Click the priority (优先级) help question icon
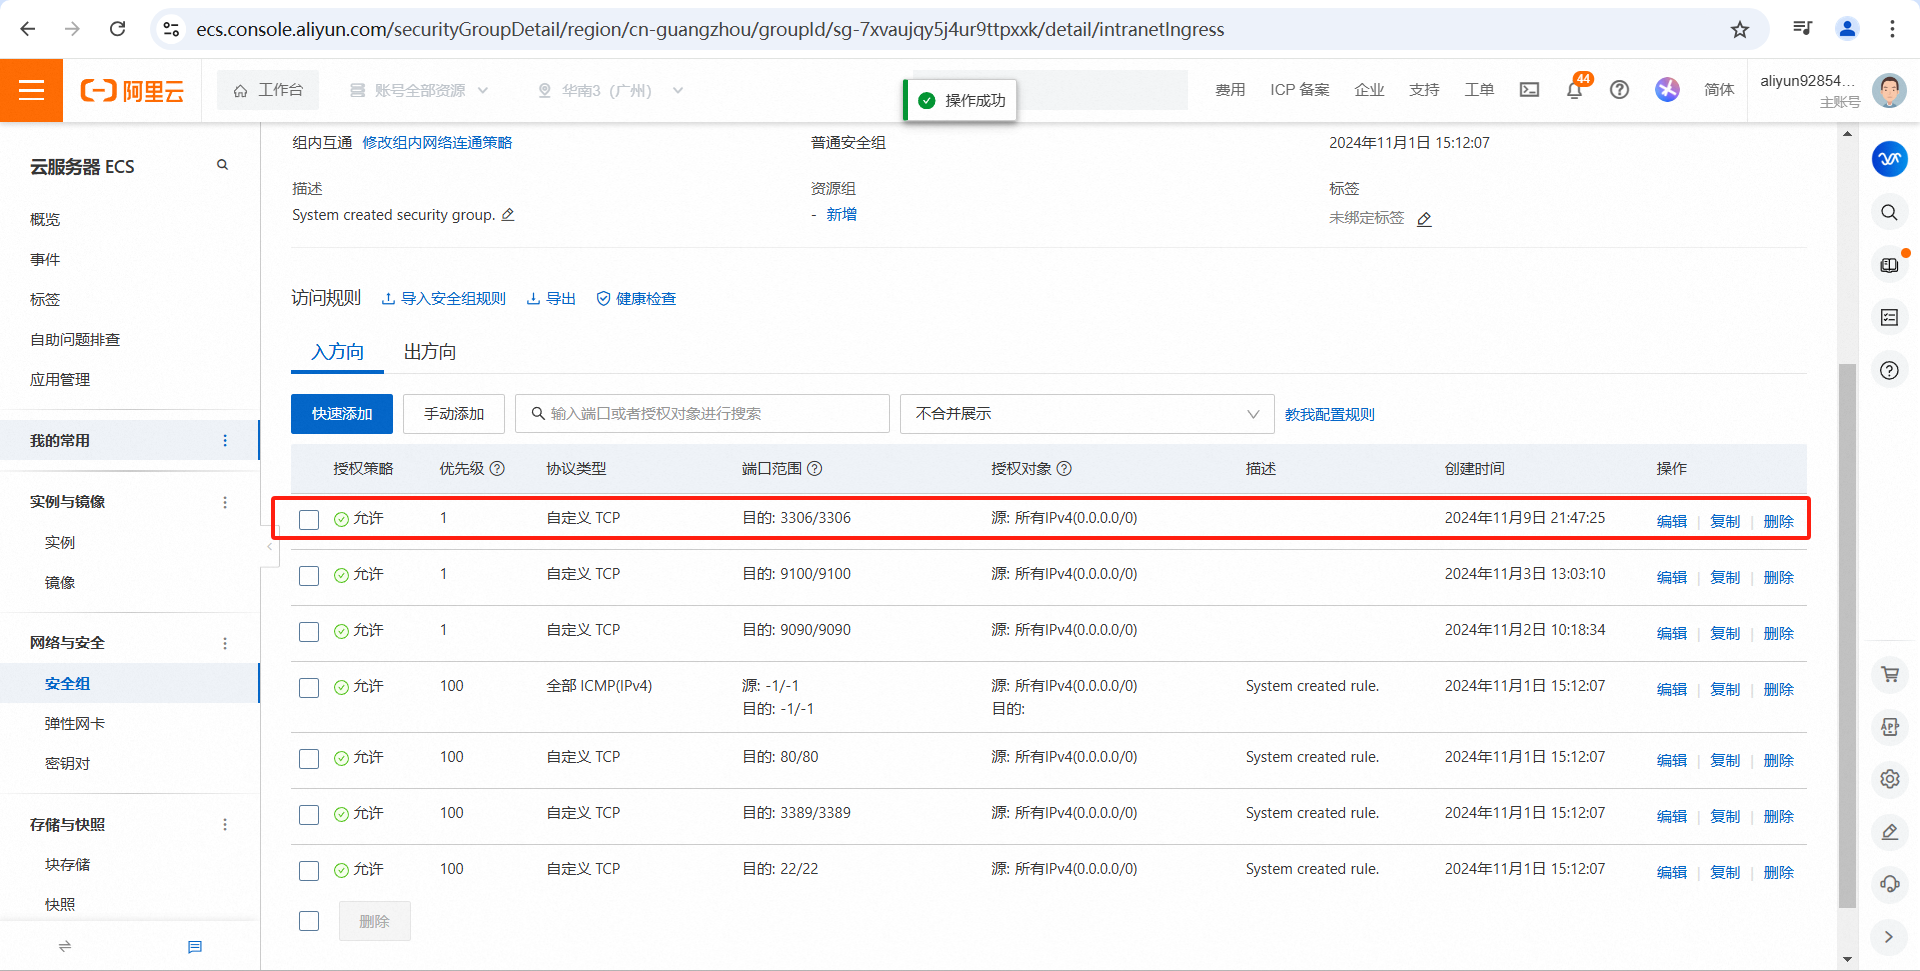Screen dimensions: 1920x971 [497, 469]
